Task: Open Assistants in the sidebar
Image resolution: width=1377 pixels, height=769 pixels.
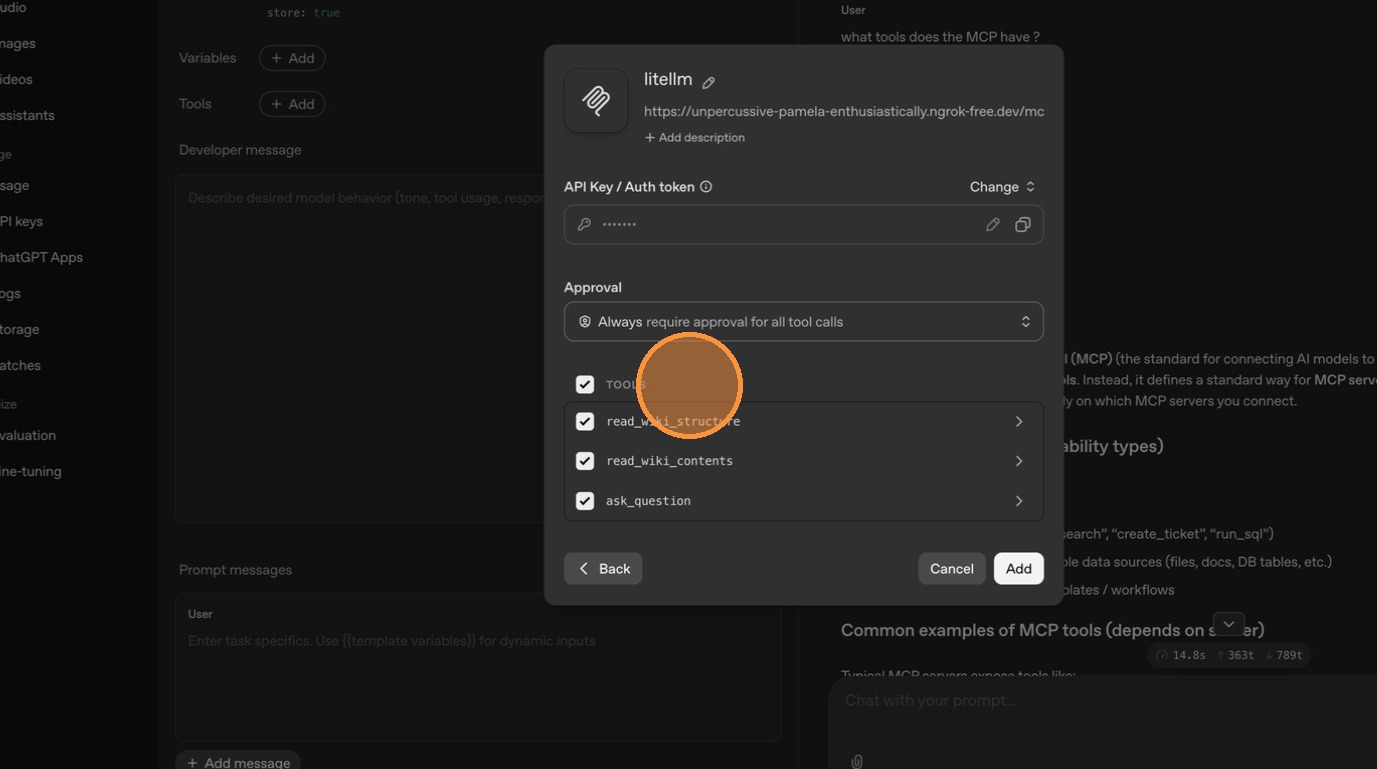Action: [x=27, y=115]
